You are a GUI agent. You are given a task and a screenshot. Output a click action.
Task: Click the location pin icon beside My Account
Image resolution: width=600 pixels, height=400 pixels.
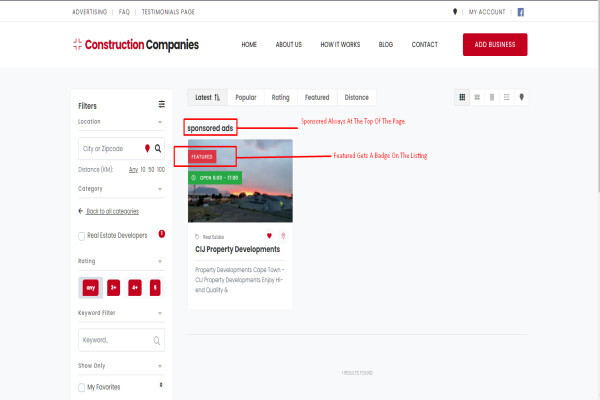(x=455, y=12)
